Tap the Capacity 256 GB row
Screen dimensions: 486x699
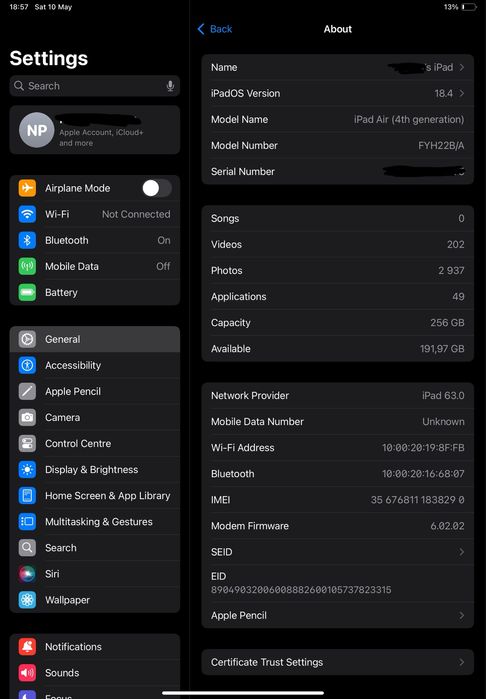[x=338, y=322]
